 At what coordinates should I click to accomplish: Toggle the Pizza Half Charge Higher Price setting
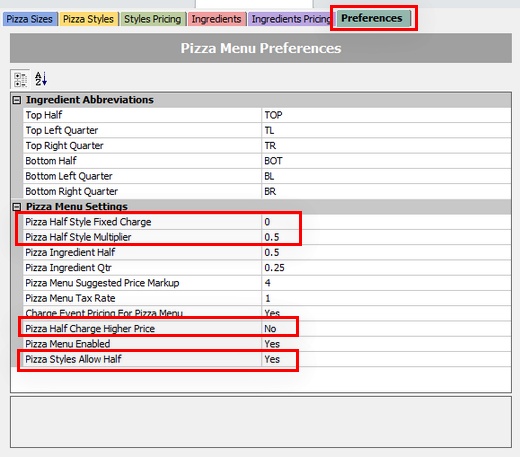click(x=386, y=329)
